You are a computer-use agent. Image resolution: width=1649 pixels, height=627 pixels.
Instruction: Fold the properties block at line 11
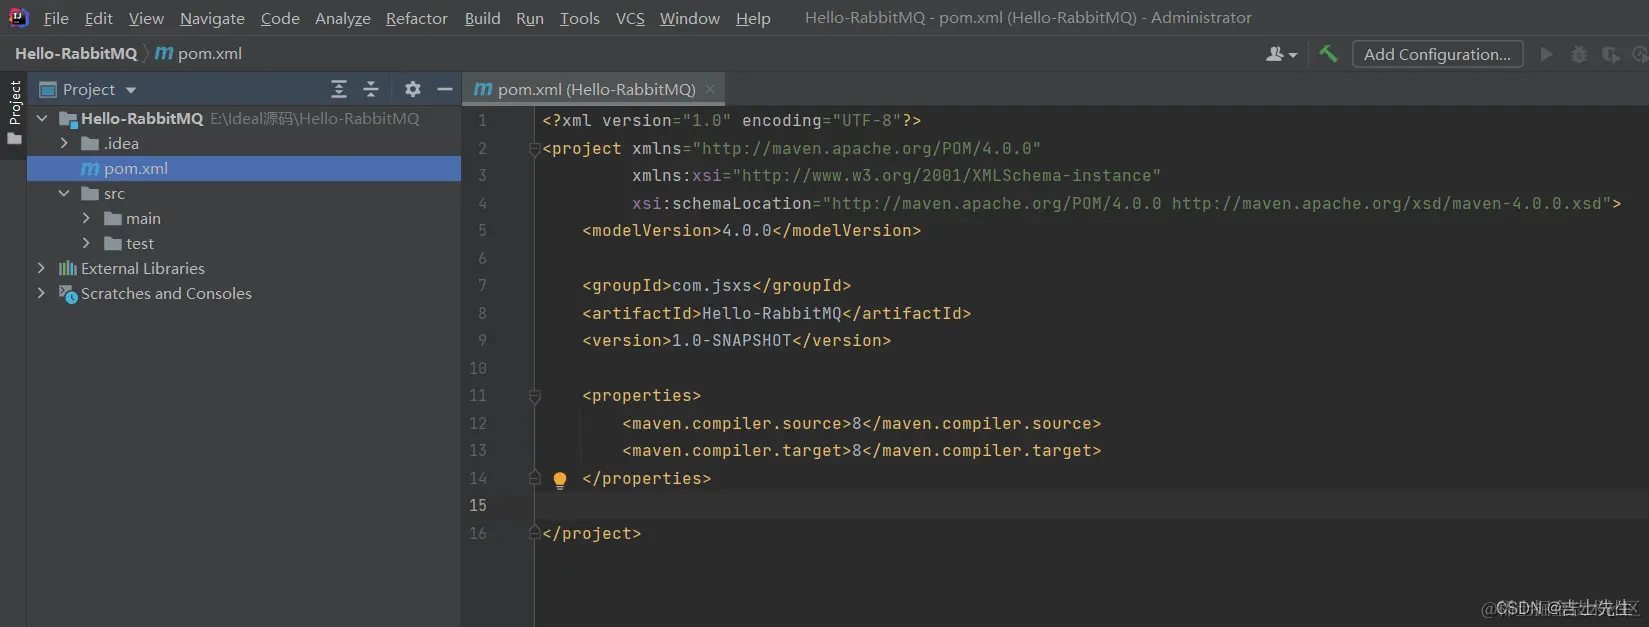click(534, 397)
